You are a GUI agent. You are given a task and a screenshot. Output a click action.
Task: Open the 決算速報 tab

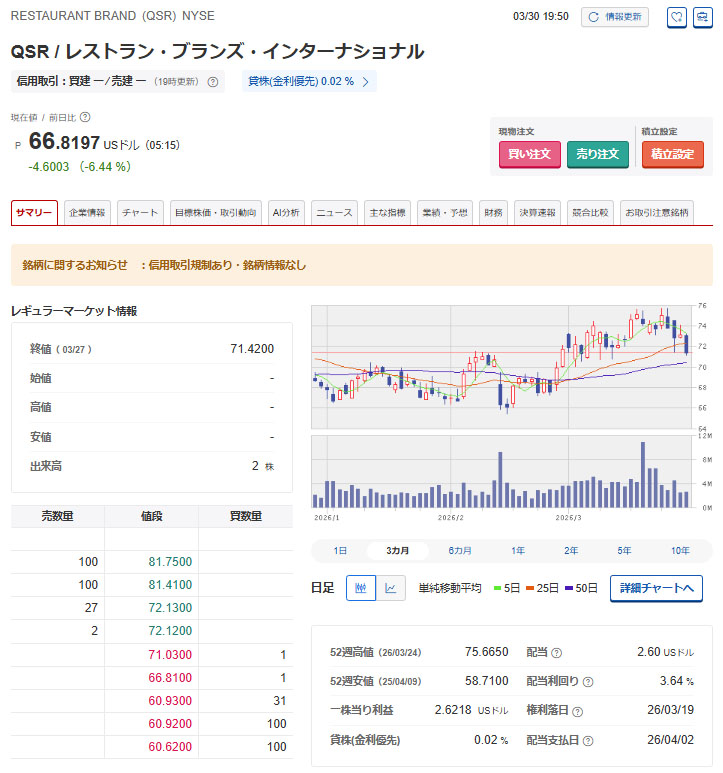(x=537, y=213)
